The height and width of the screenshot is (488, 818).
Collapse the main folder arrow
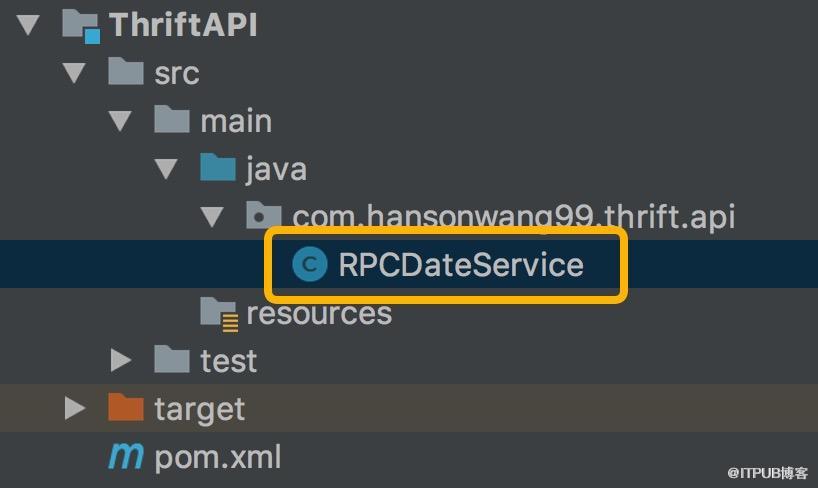coord(120,121)
